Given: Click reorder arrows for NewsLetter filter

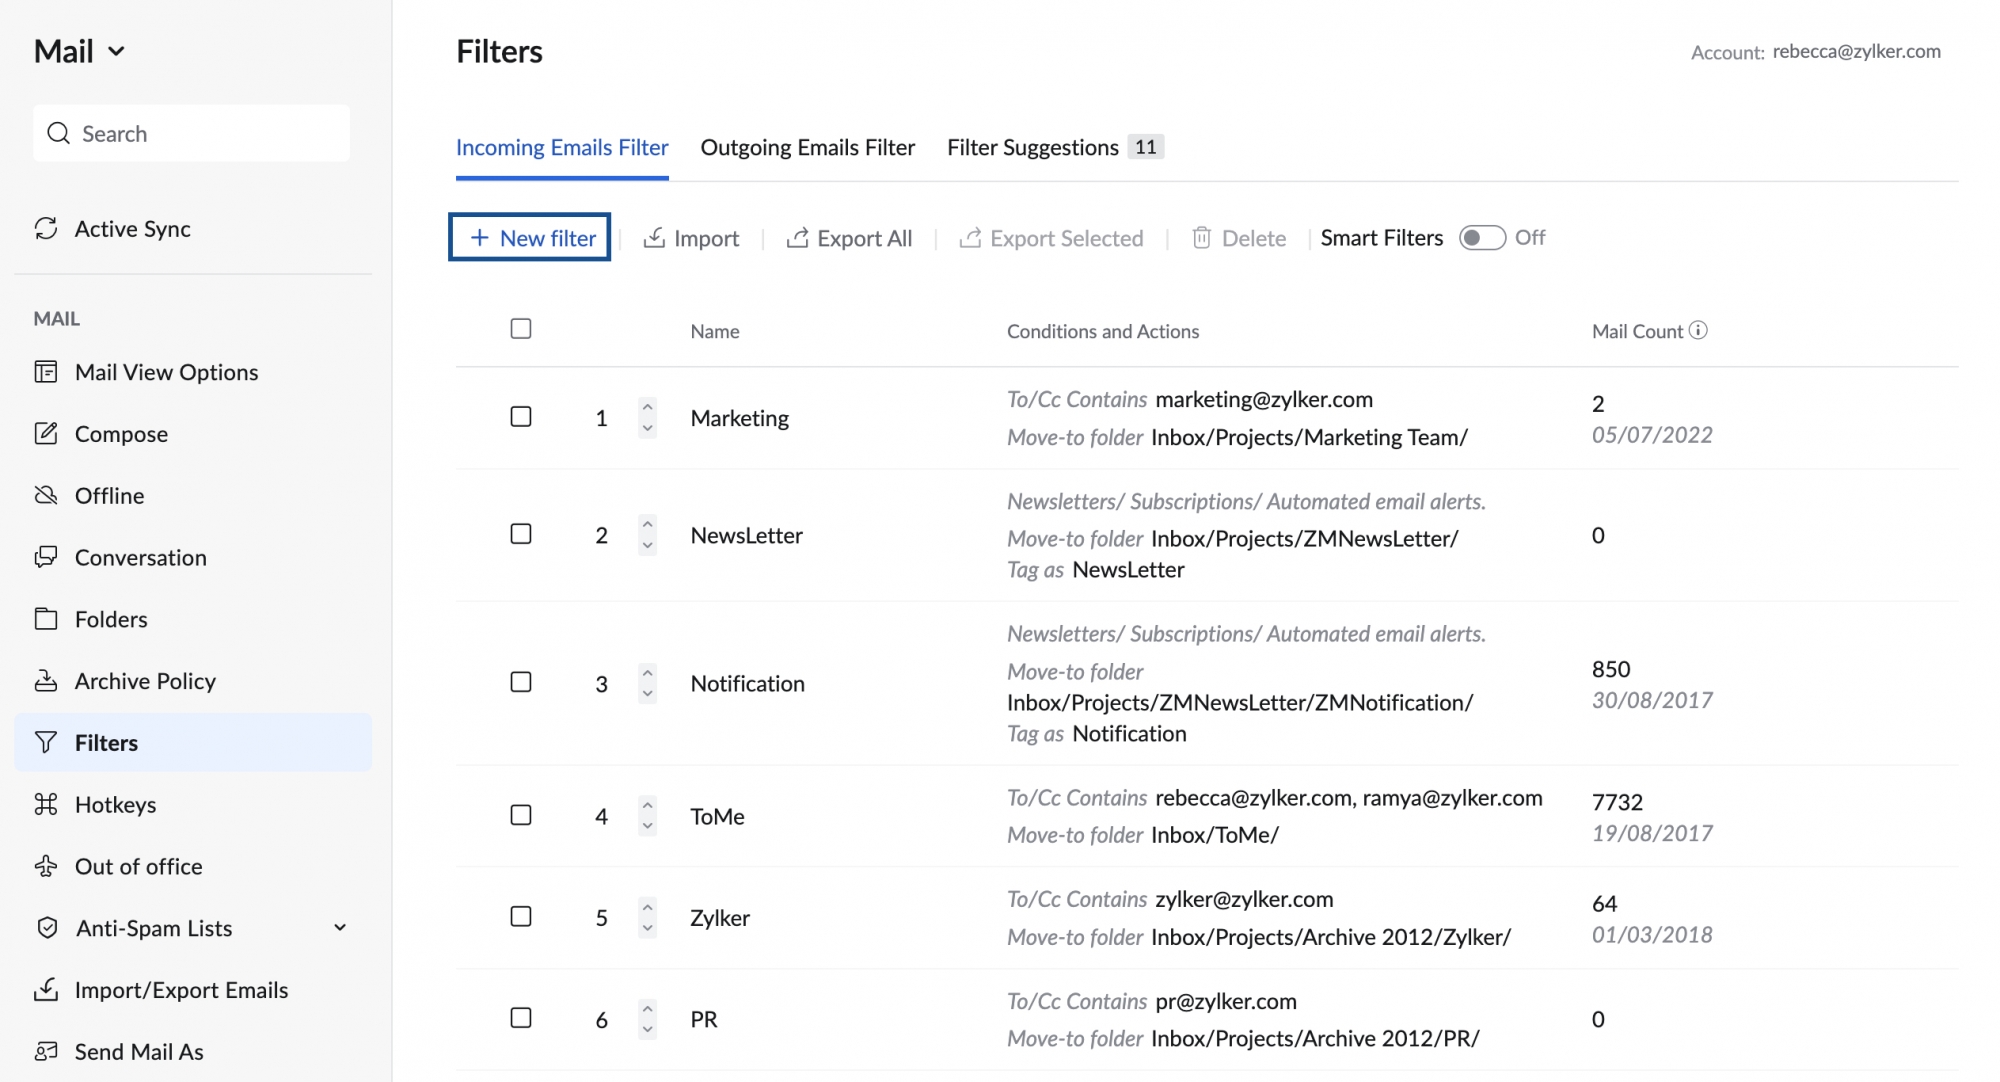Looking at the screenshot, I should [x=646, y=533].
